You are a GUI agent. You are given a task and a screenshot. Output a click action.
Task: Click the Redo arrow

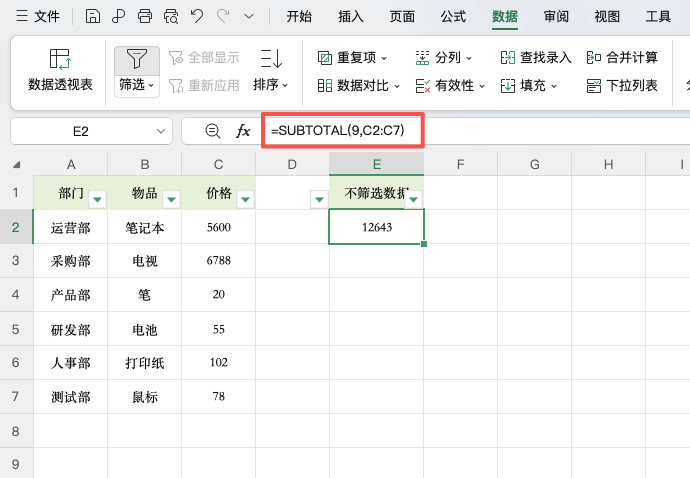(x=223, y=17)
